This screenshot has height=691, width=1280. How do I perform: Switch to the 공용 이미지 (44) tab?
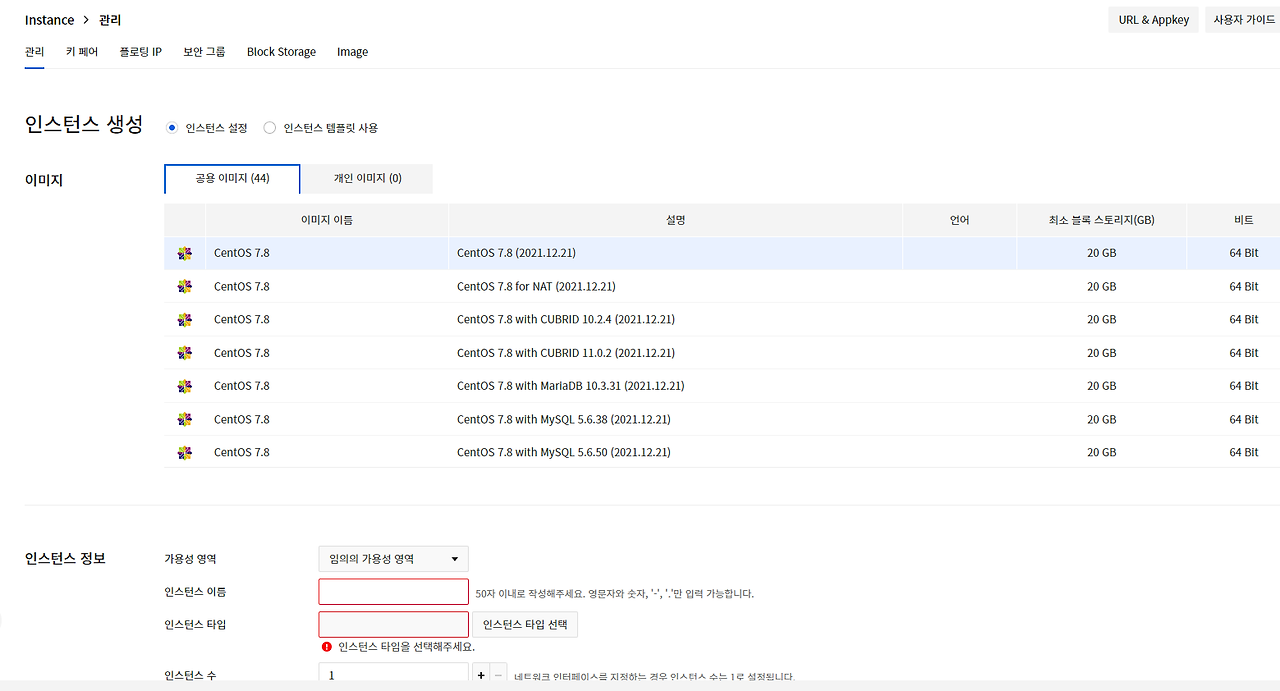[232, 179]
